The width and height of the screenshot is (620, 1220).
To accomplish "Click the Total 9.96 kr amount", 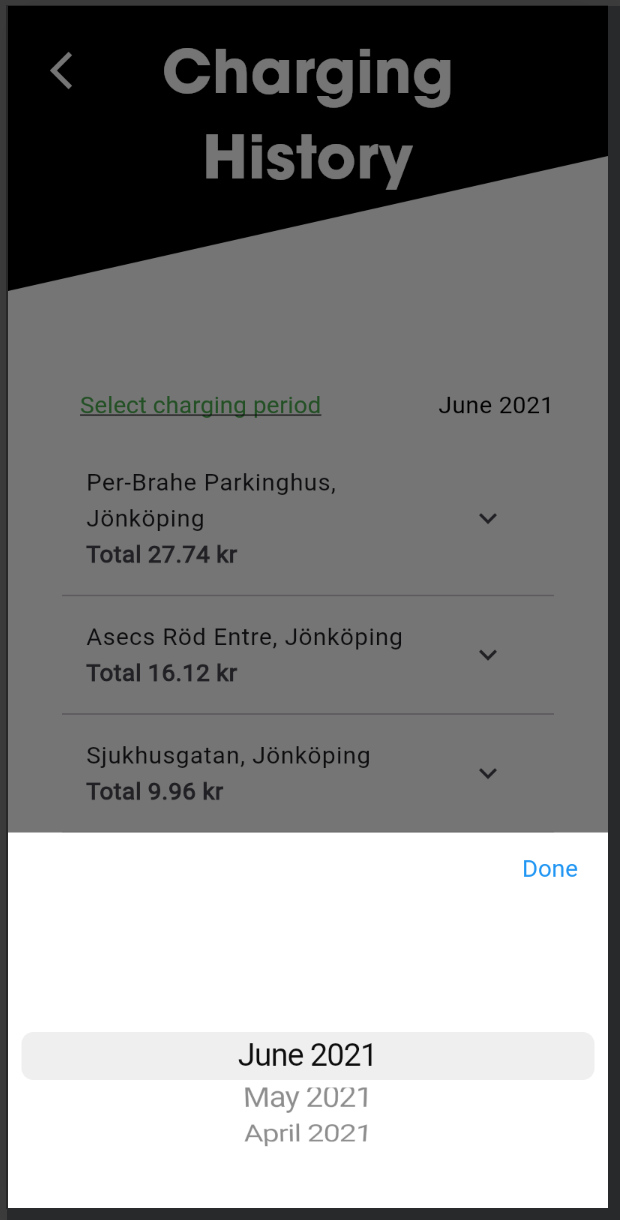I will [x=155, y=792].
